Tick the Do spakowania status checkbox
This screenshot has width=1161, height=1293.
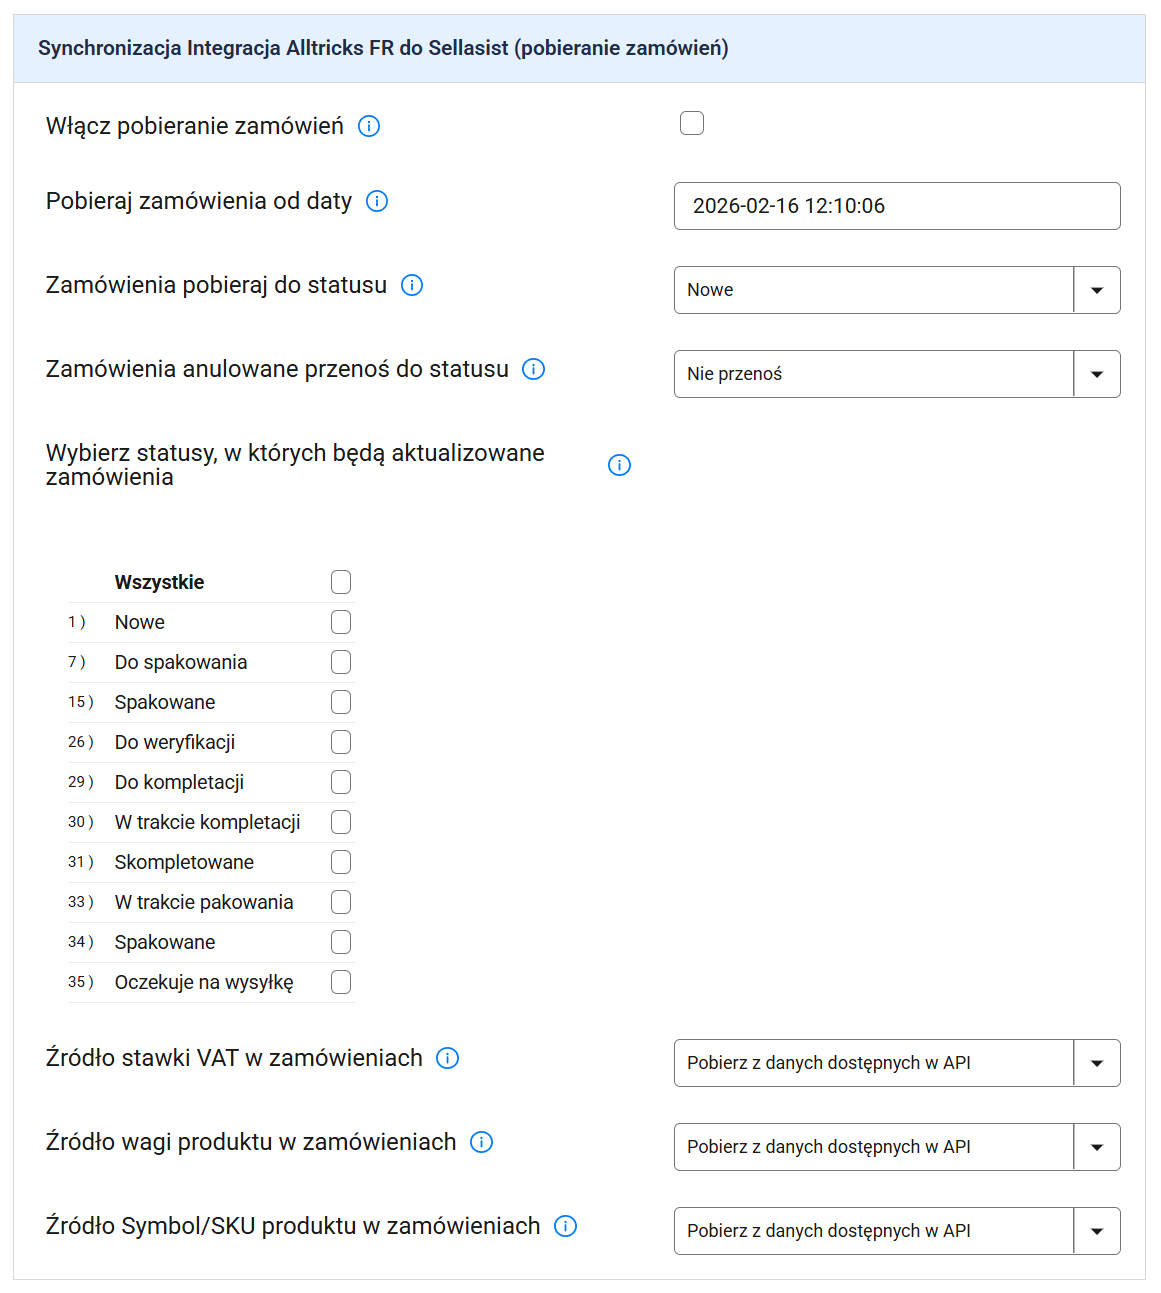click(341, 662)
